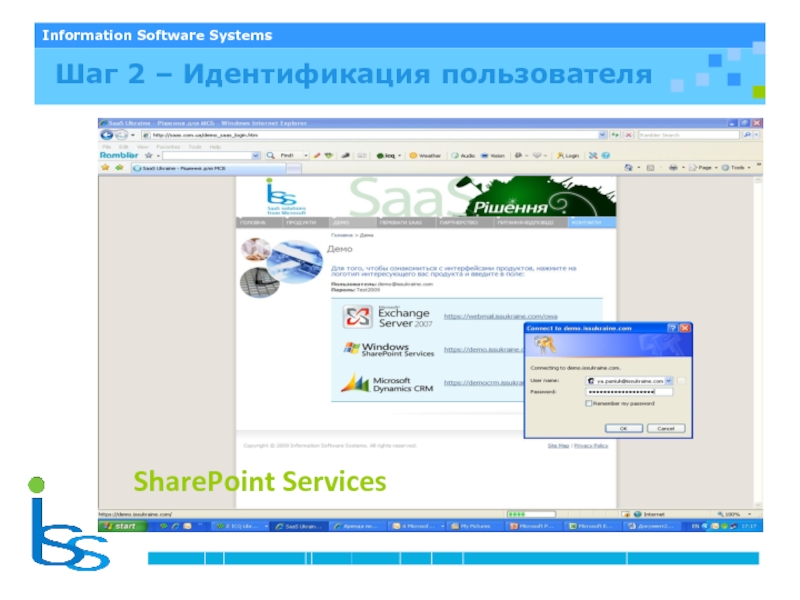Click the red pencil highlight icon

317,155
